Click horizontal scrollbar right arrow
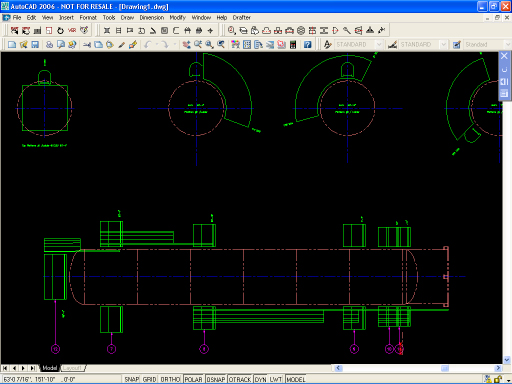This screenshot has height=384, width=512. (498, 368)
